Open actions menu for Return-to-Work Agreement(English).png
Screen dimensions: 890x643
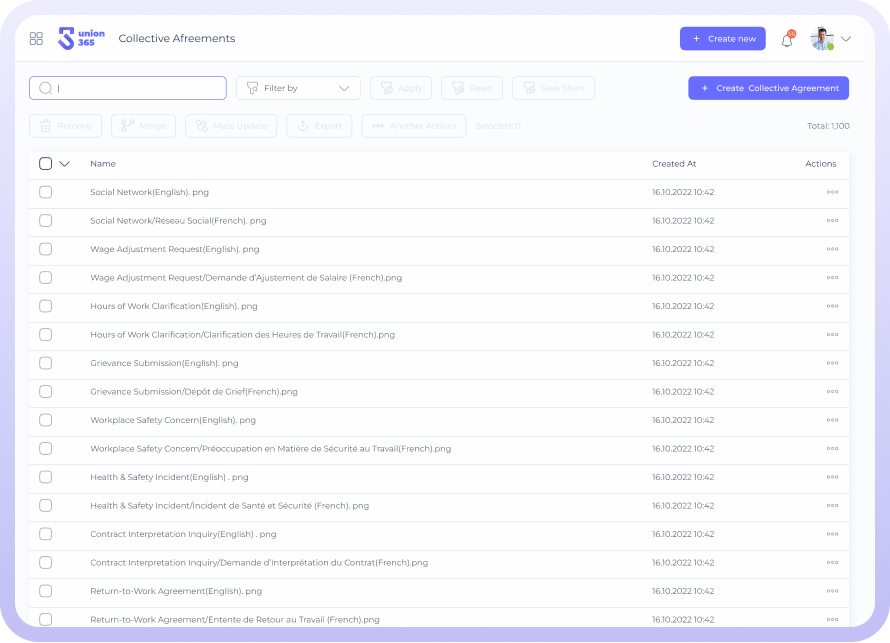pyautogui.click(x=832, y=591)
